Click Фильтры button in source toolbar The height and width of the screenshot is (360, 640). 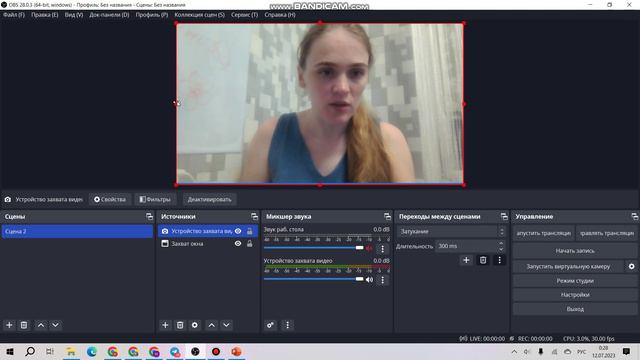155,199
